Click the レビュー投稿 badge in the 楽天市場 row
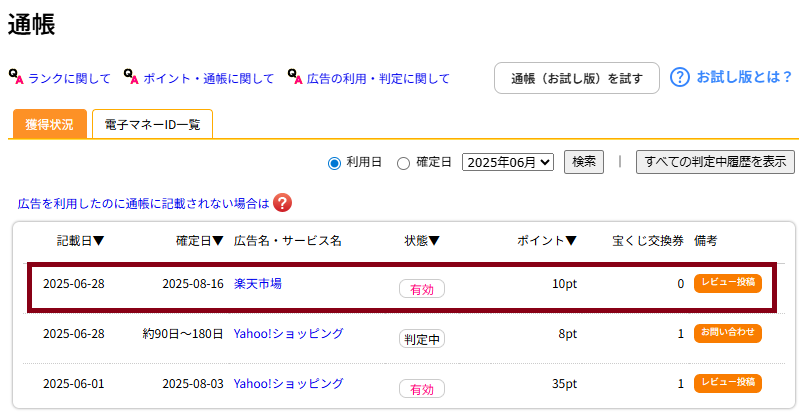 [x=728, y=283]
